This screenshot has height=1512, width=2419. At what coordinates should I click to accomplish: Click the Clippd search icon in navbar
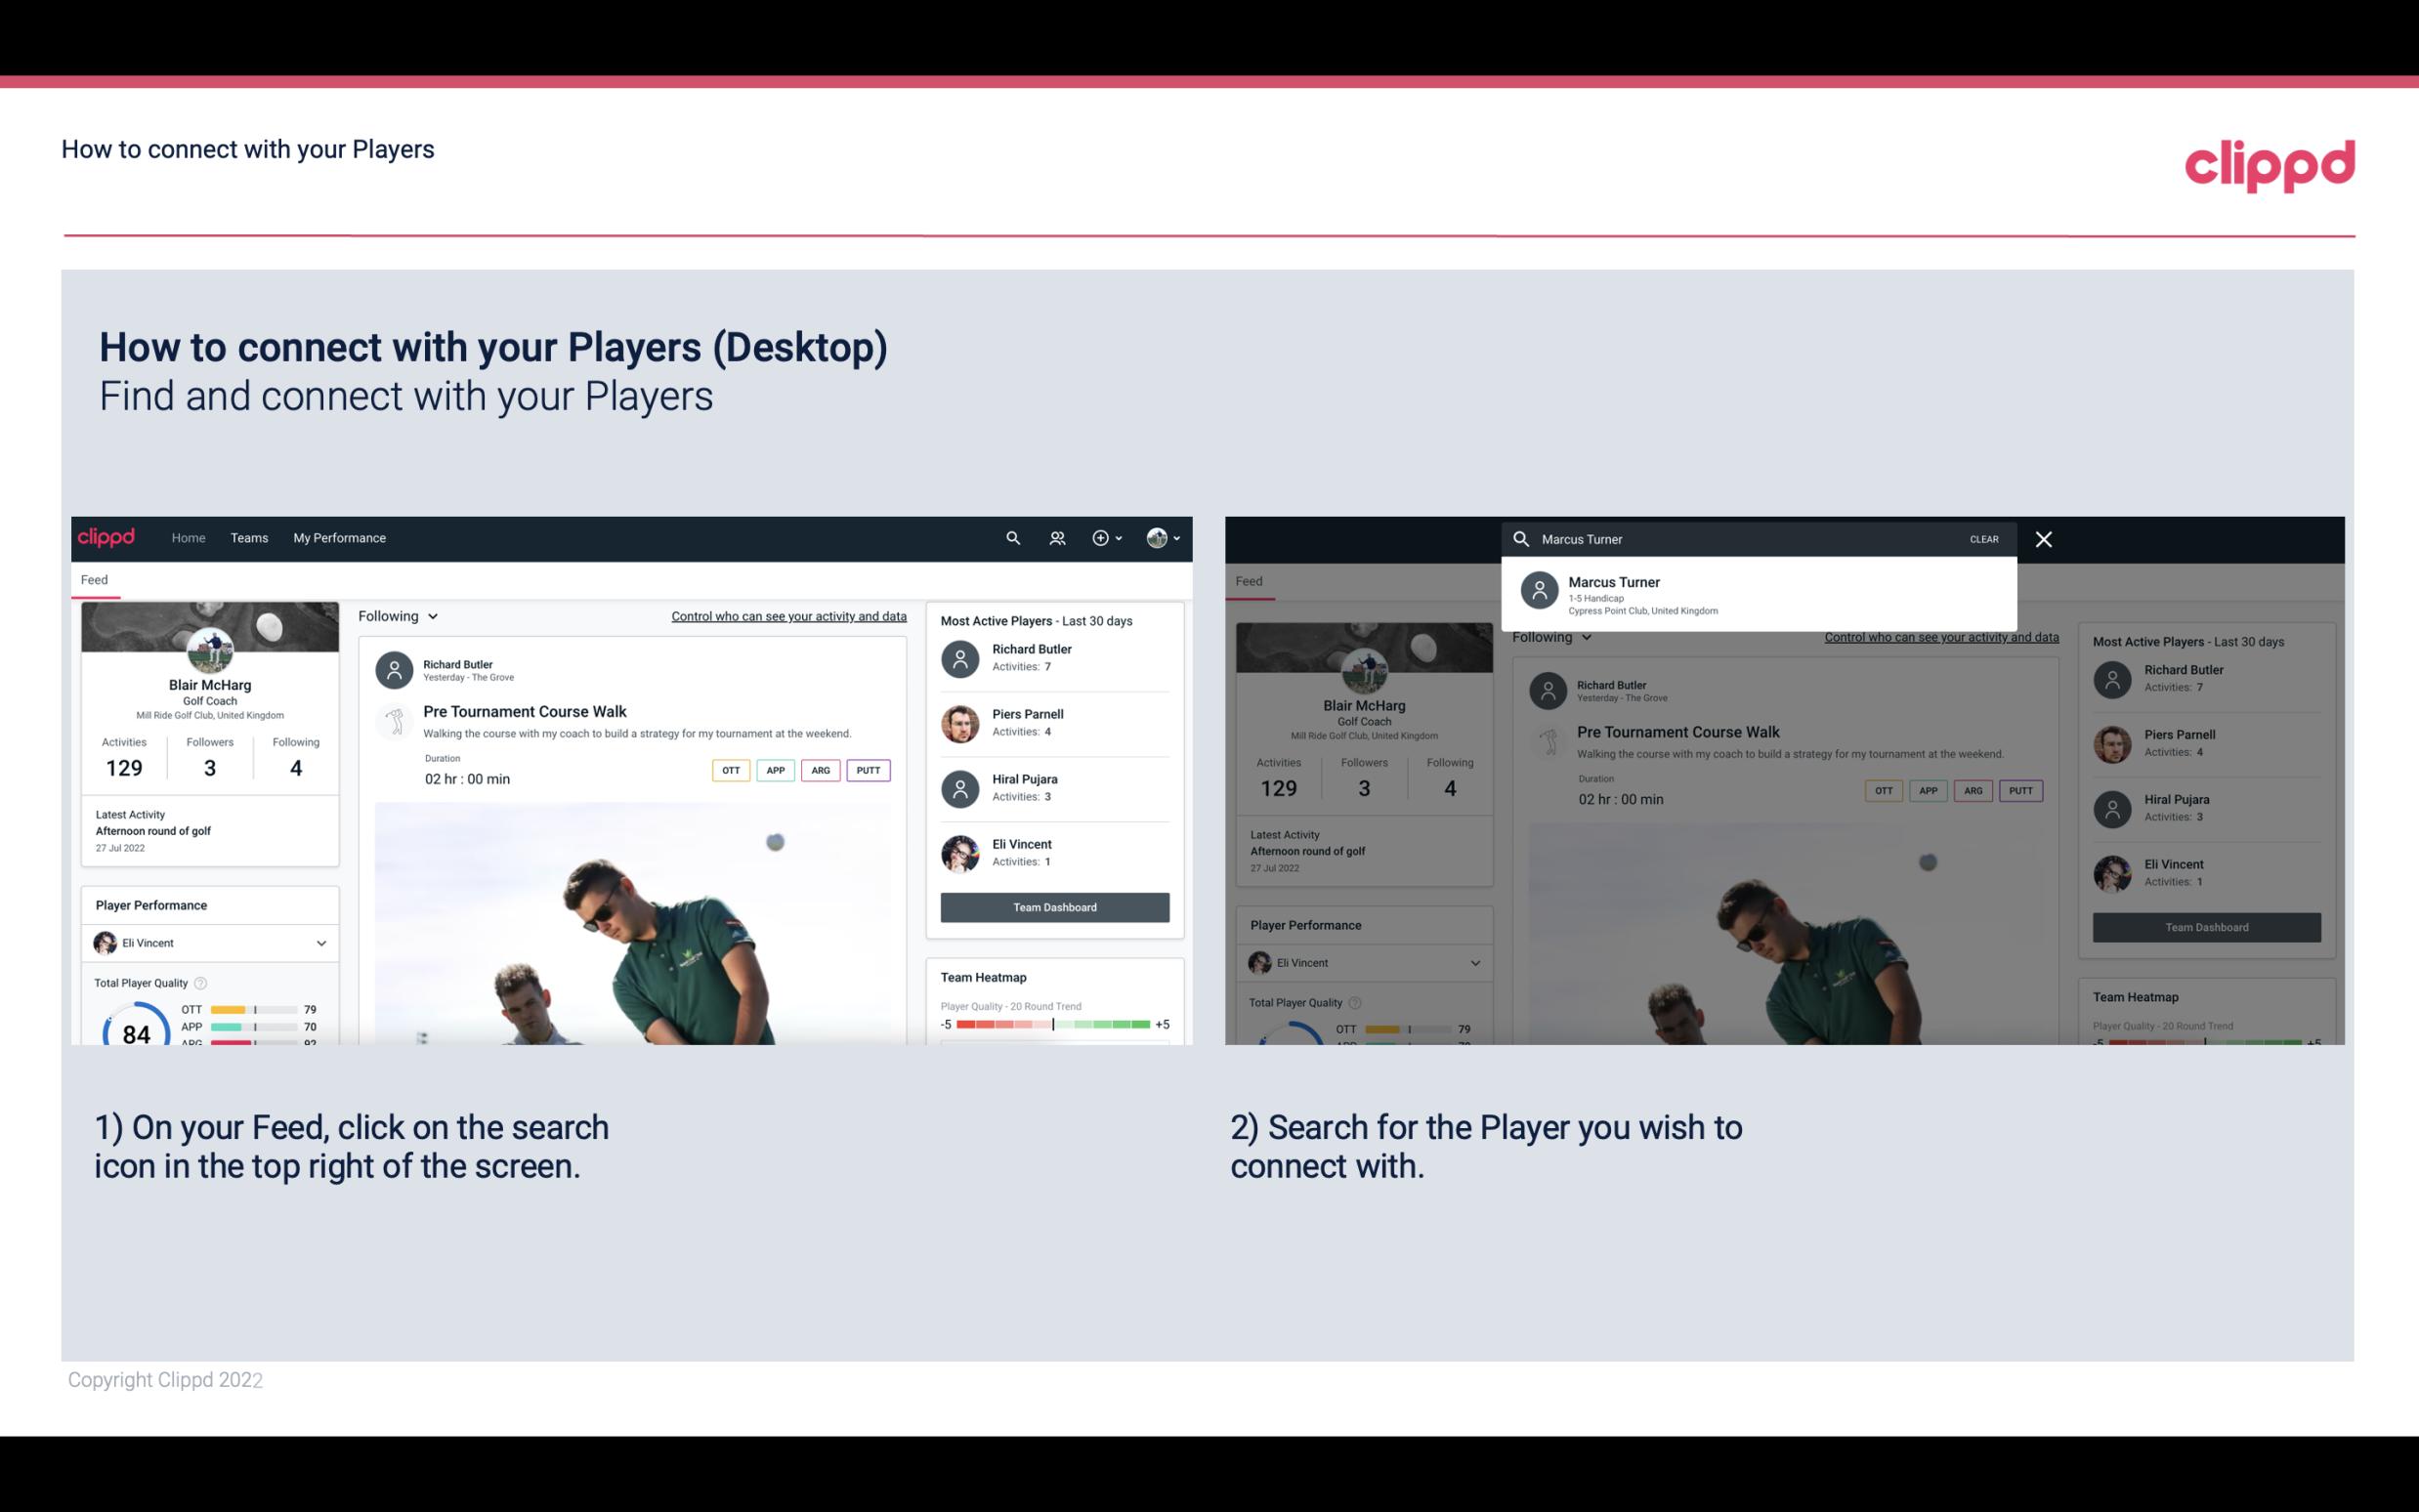pos(1010,536)
